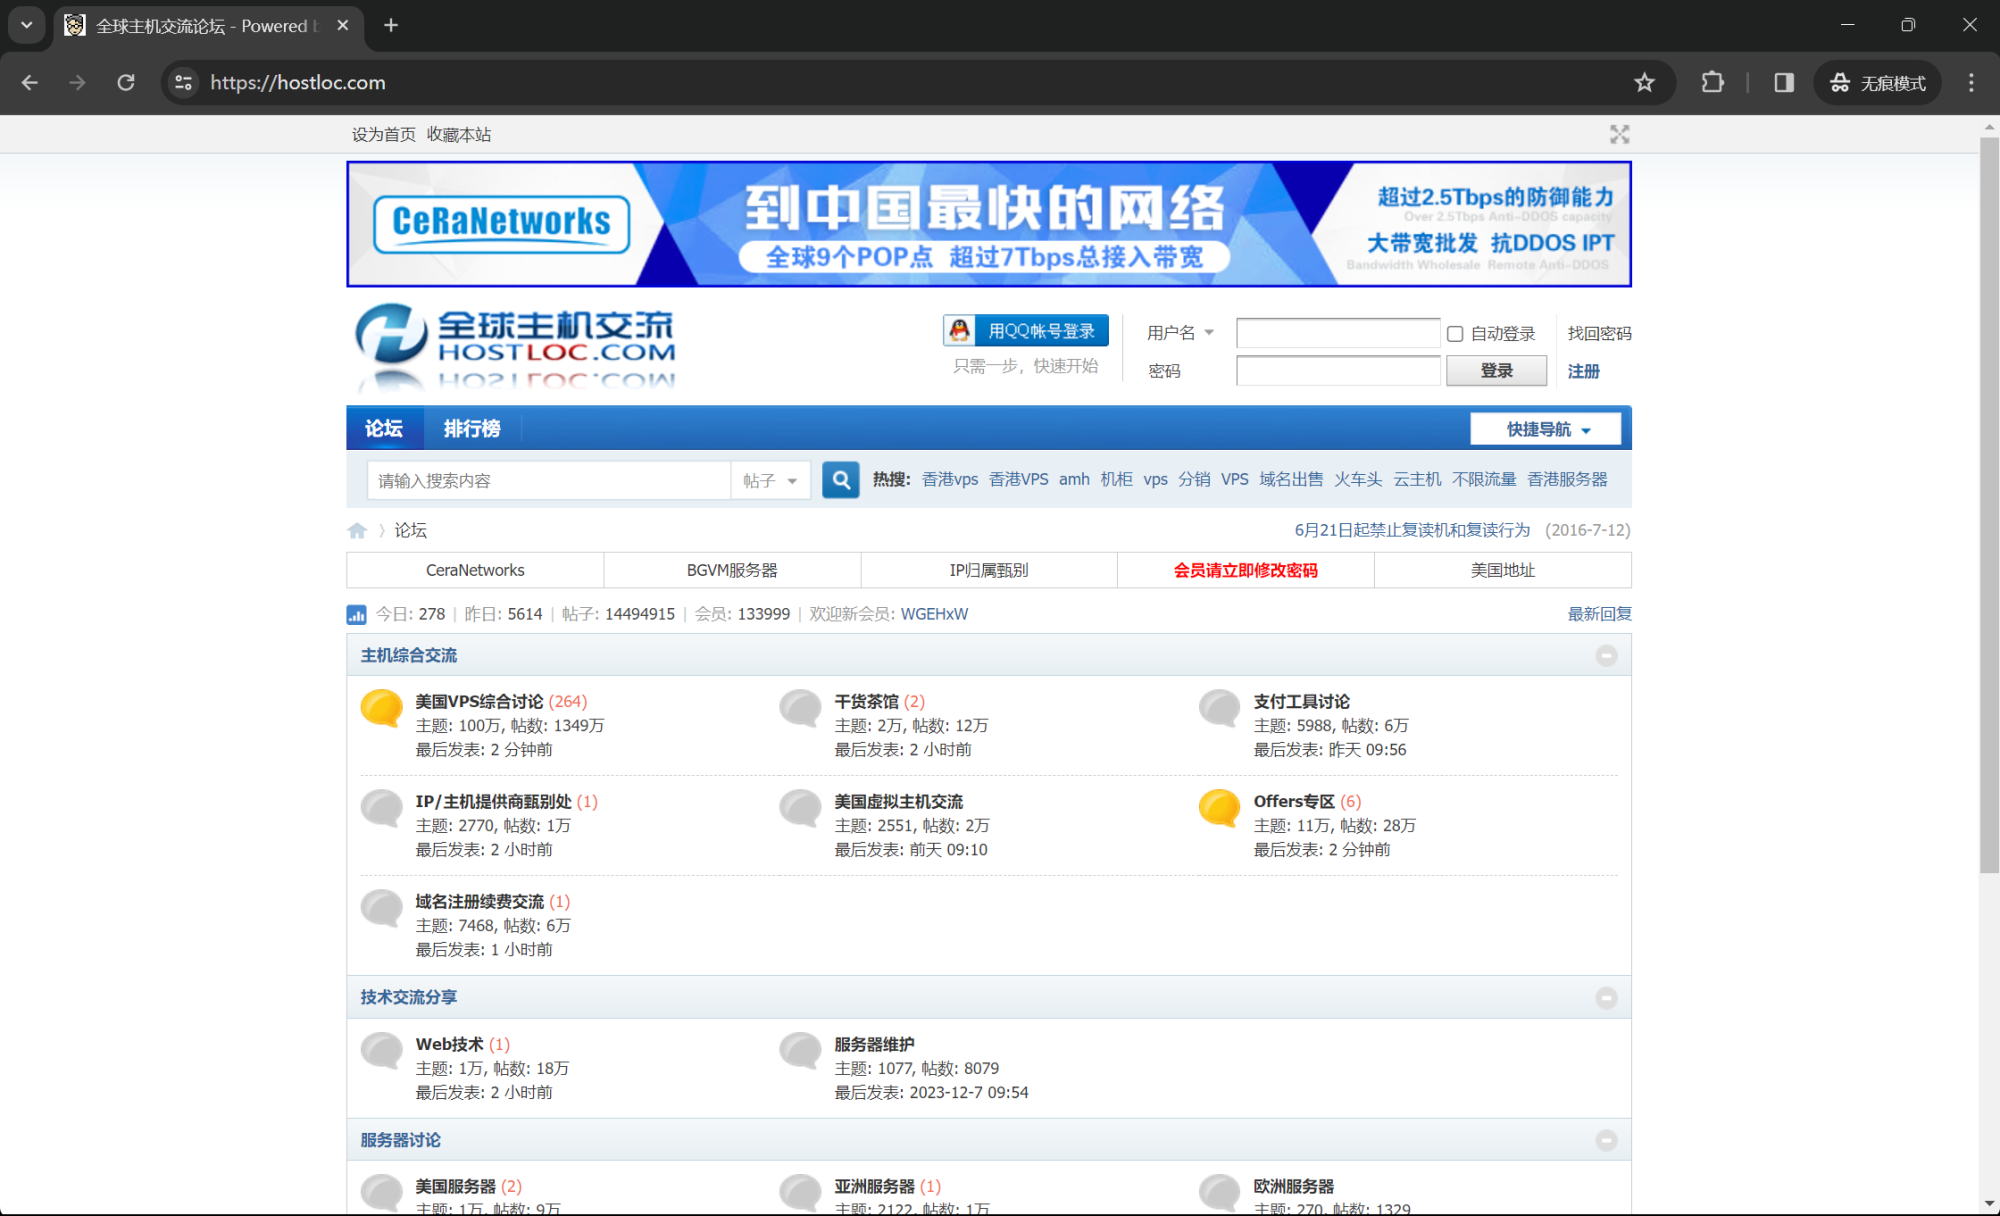Open the 帖子 search type dropdown
The height and width of the screenshot is (1216, 2000).
point(770,480)
